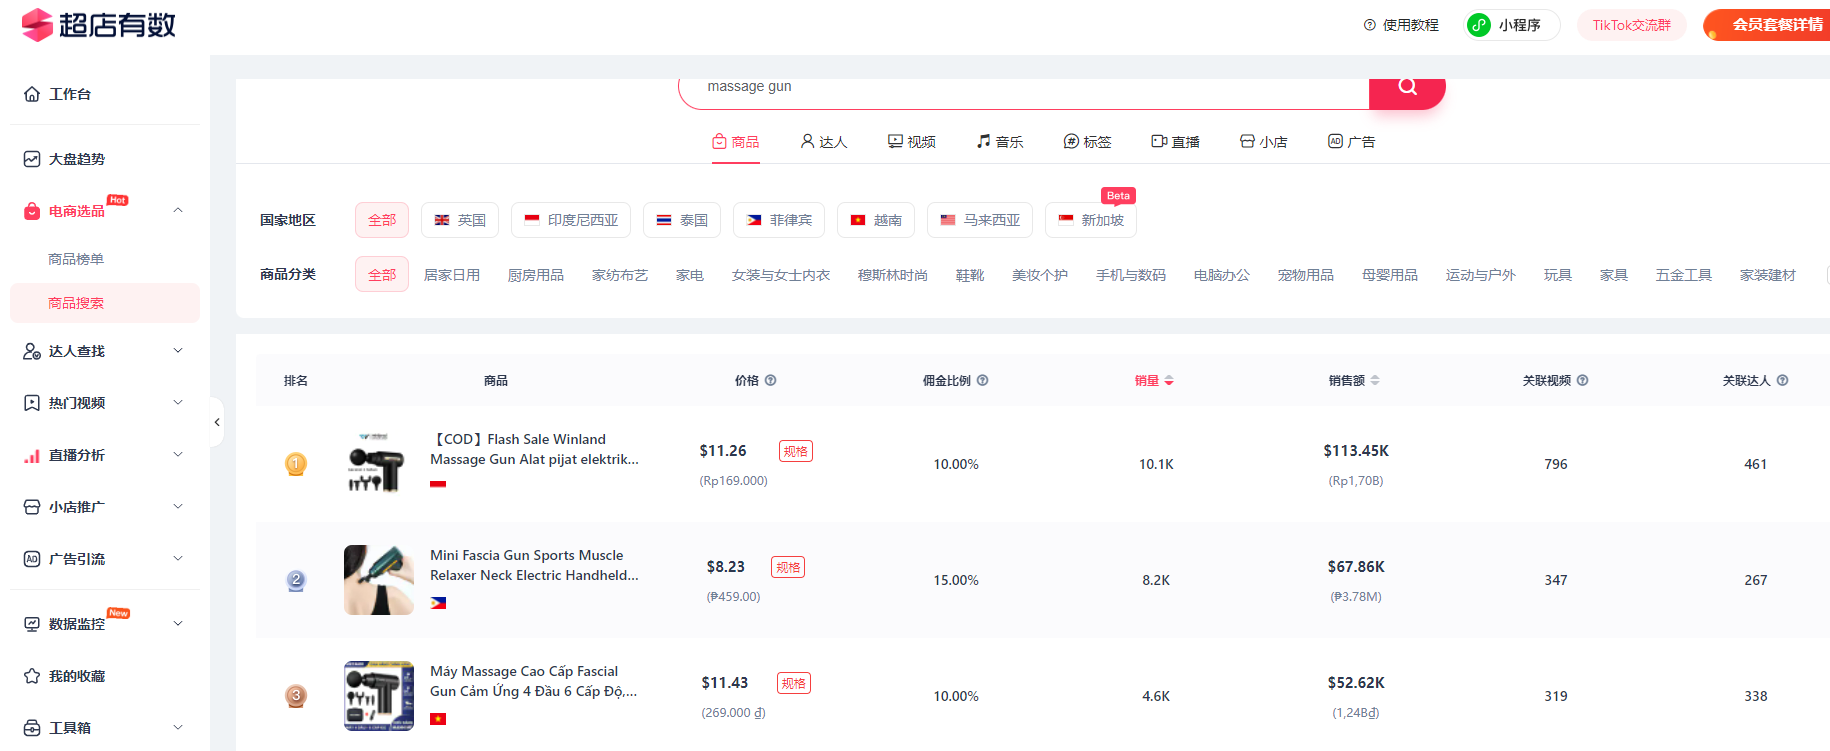Filter by 印度尼西亚 country
The height and width of the screenshot is (751, 1830).
(x=570, y=220)
